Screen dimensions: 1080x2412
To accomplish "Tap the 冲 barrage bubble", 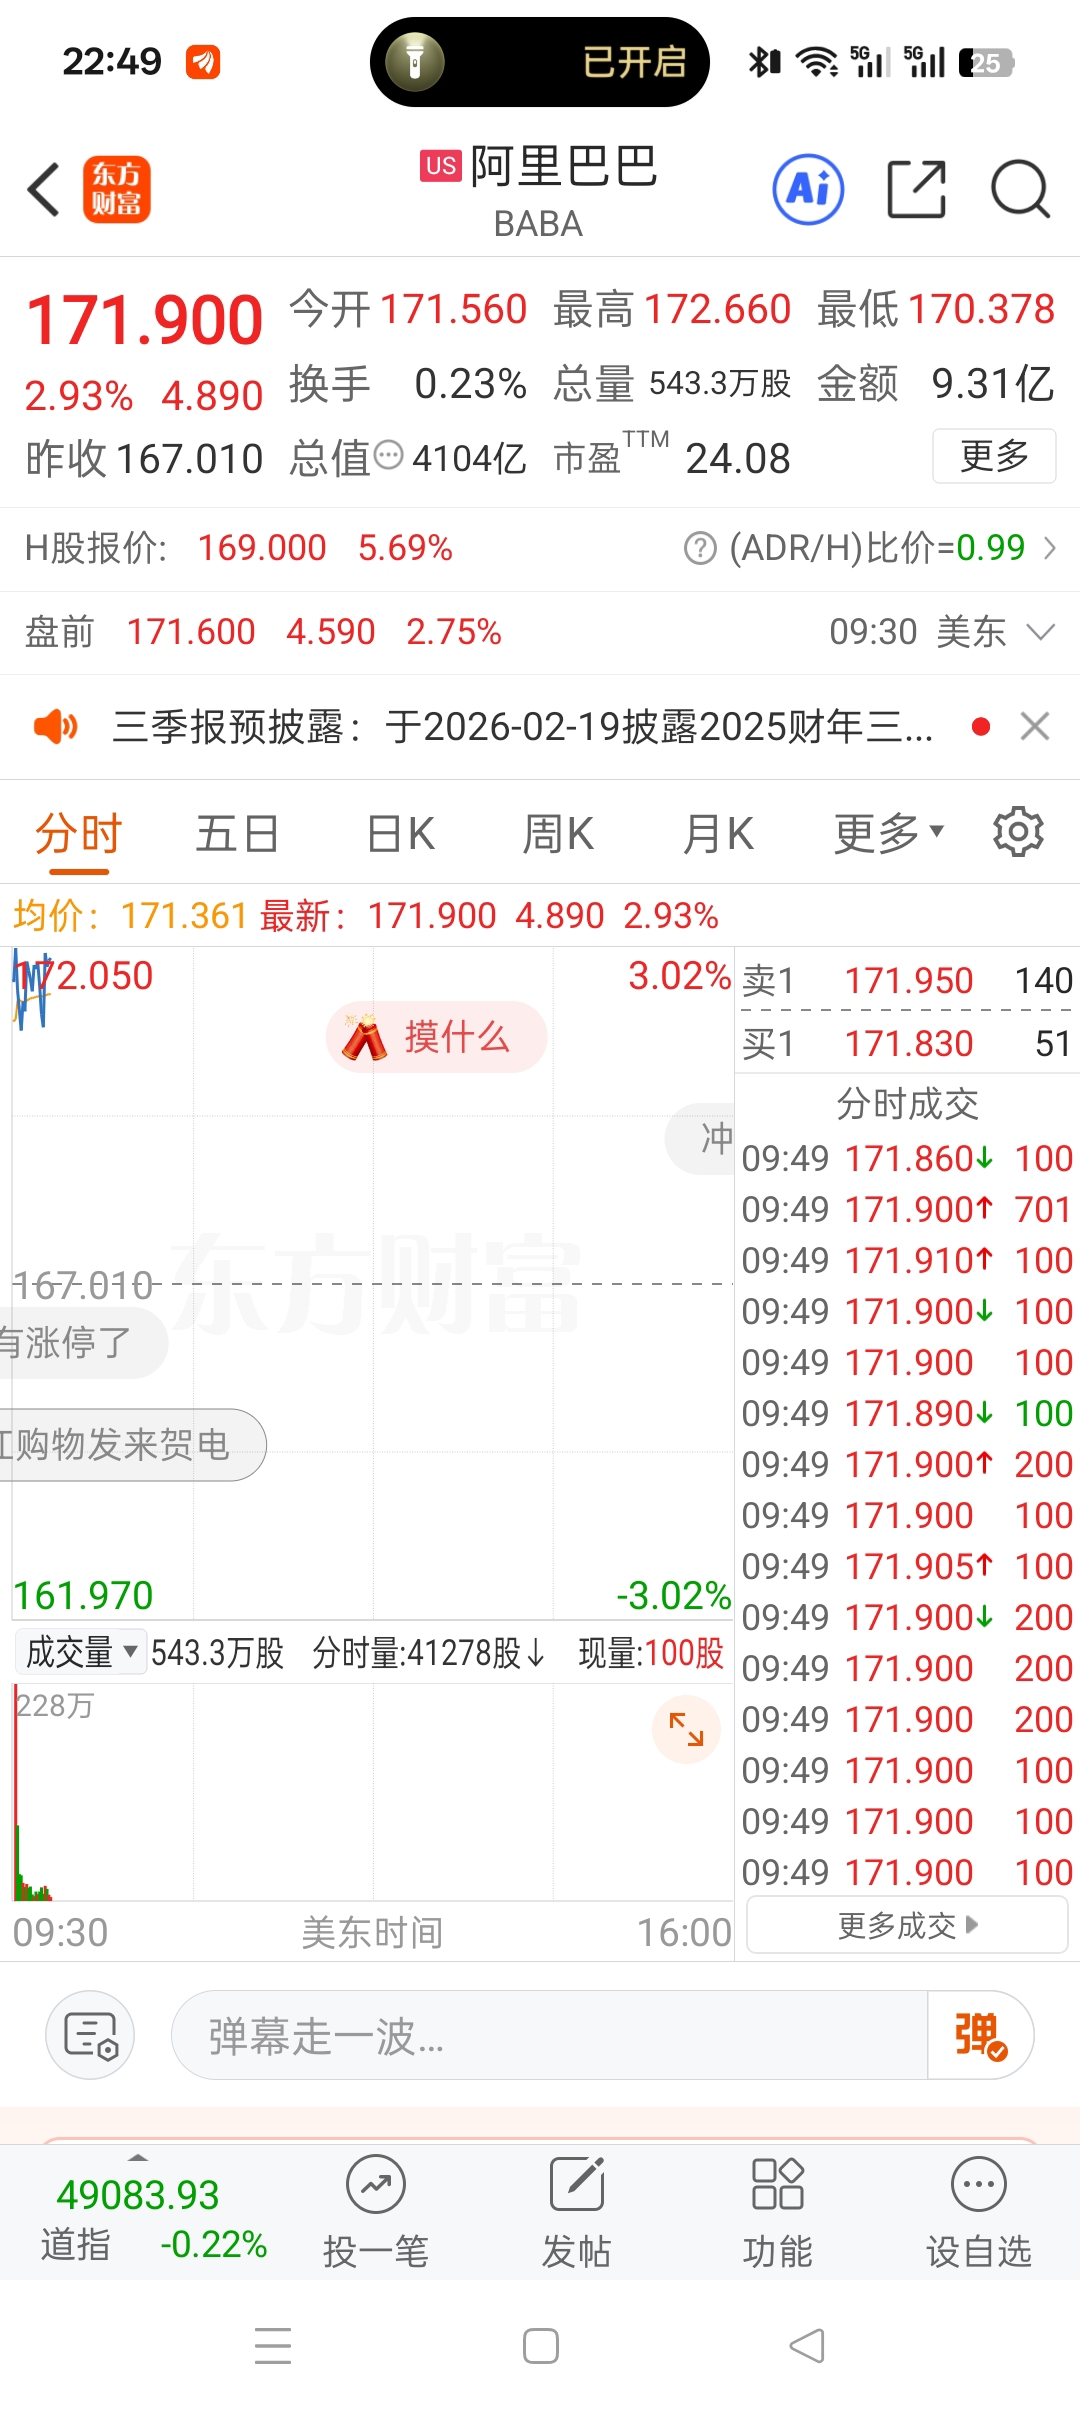I will coord(702,1138).
